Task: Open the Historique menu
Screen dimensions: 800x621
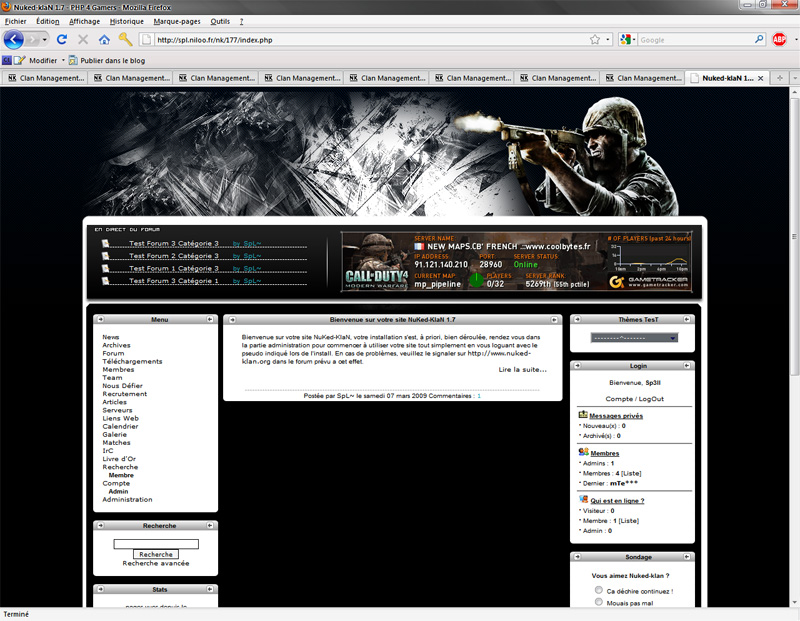Action: (x=126, y=21)
